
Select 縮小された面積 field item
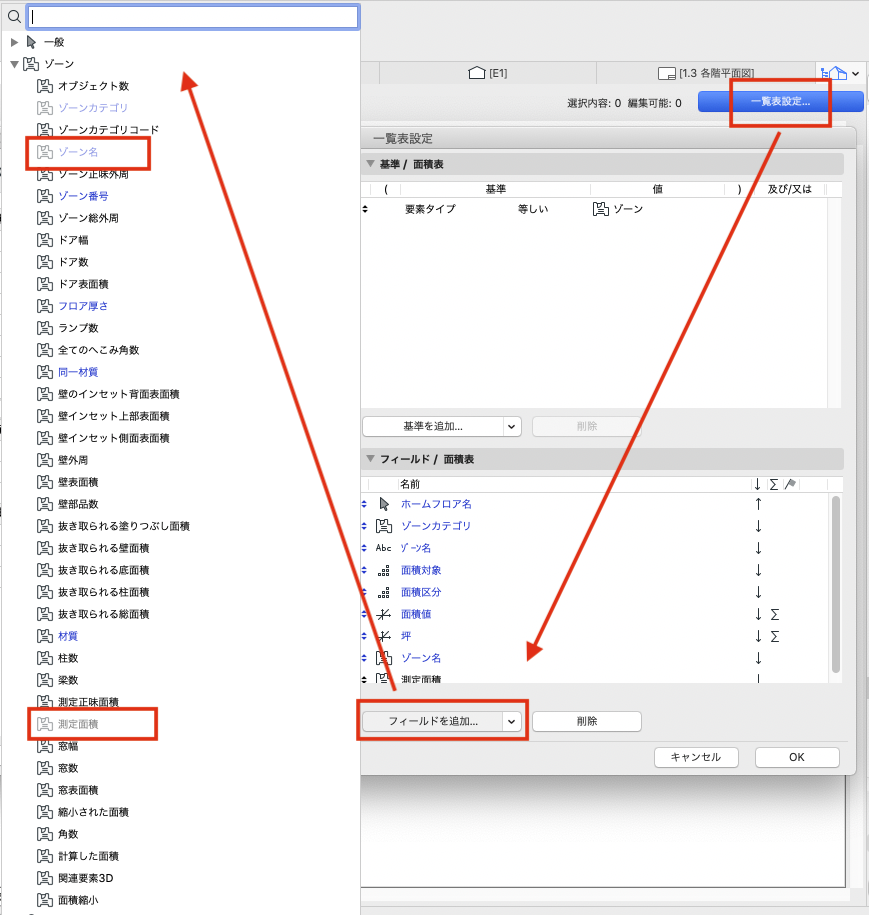[x=93, y=812]
